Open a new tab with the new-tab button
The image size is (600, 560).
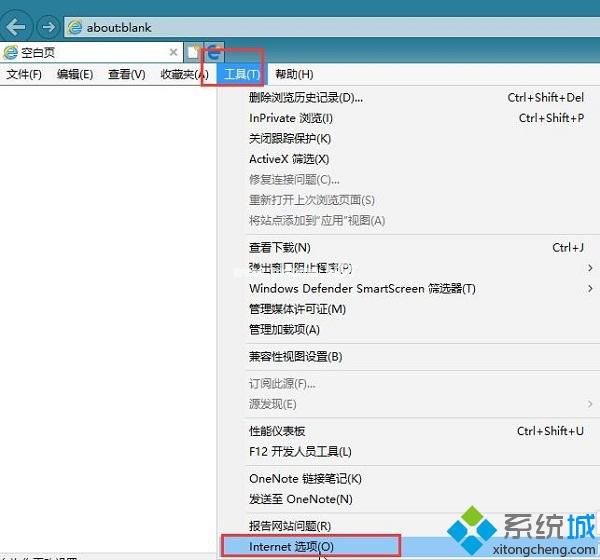(x=194, y=52)
